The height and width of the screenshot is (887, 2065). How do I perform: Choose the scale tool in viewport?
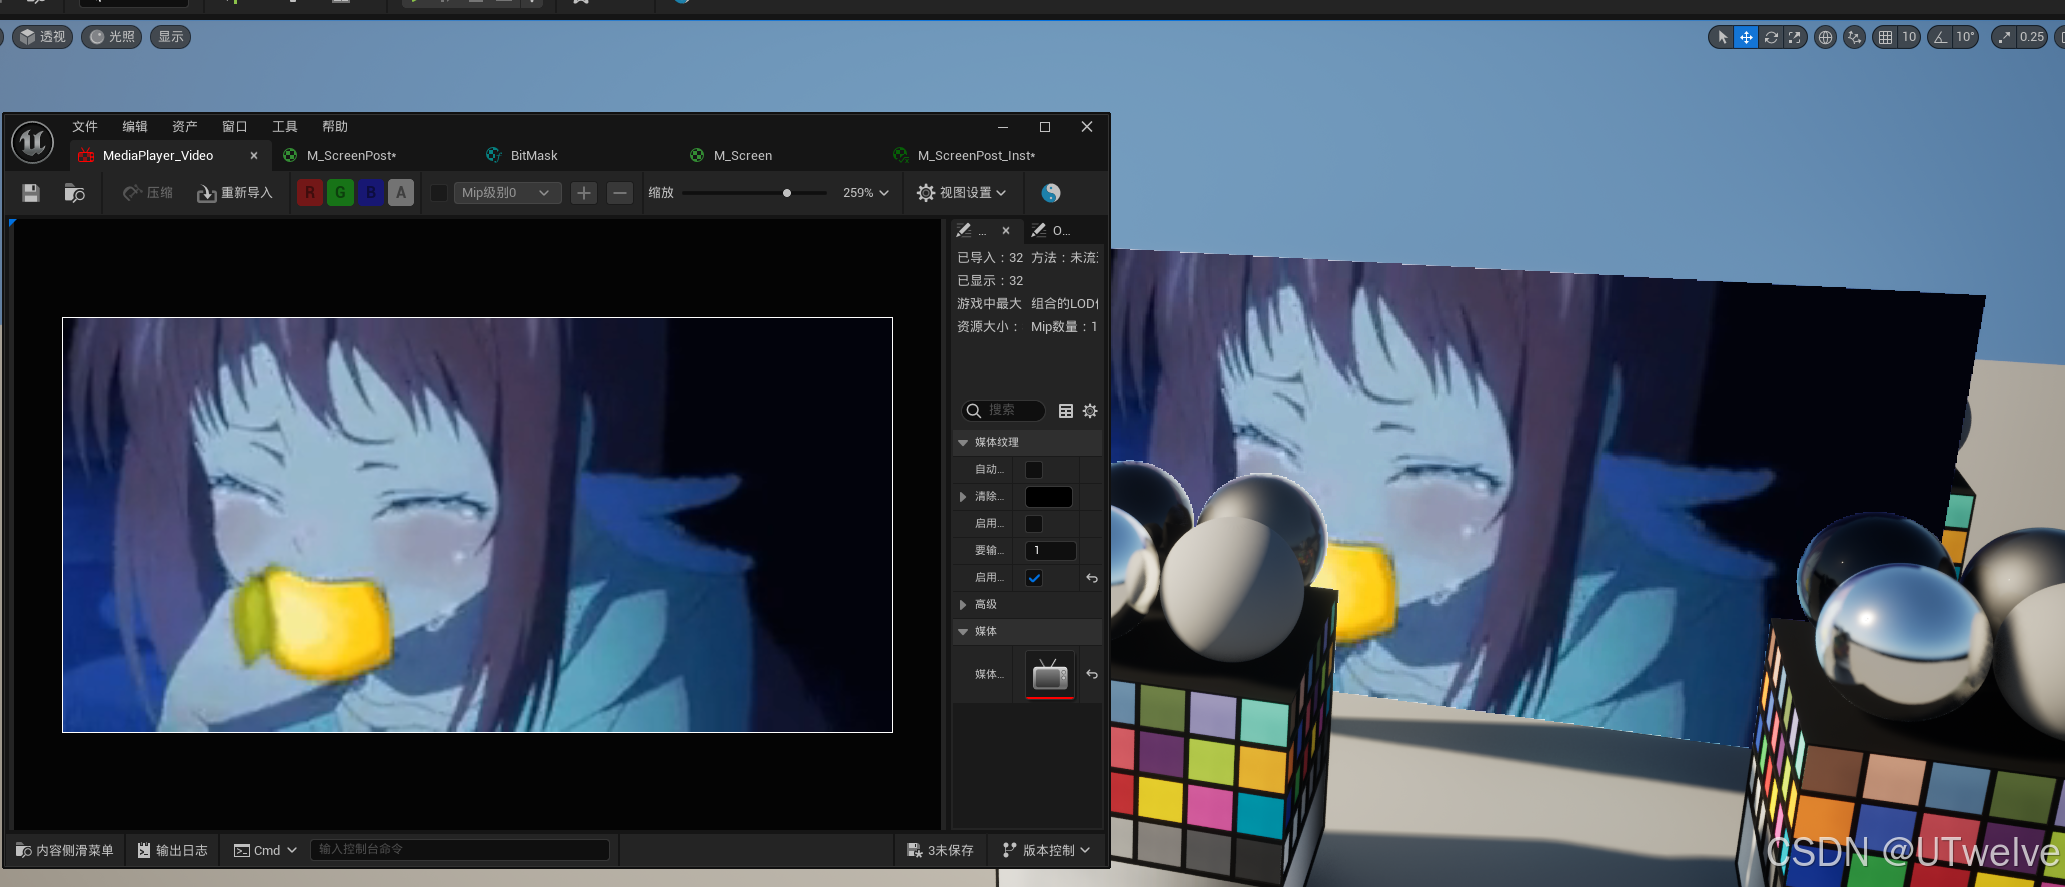[1795, 37]
